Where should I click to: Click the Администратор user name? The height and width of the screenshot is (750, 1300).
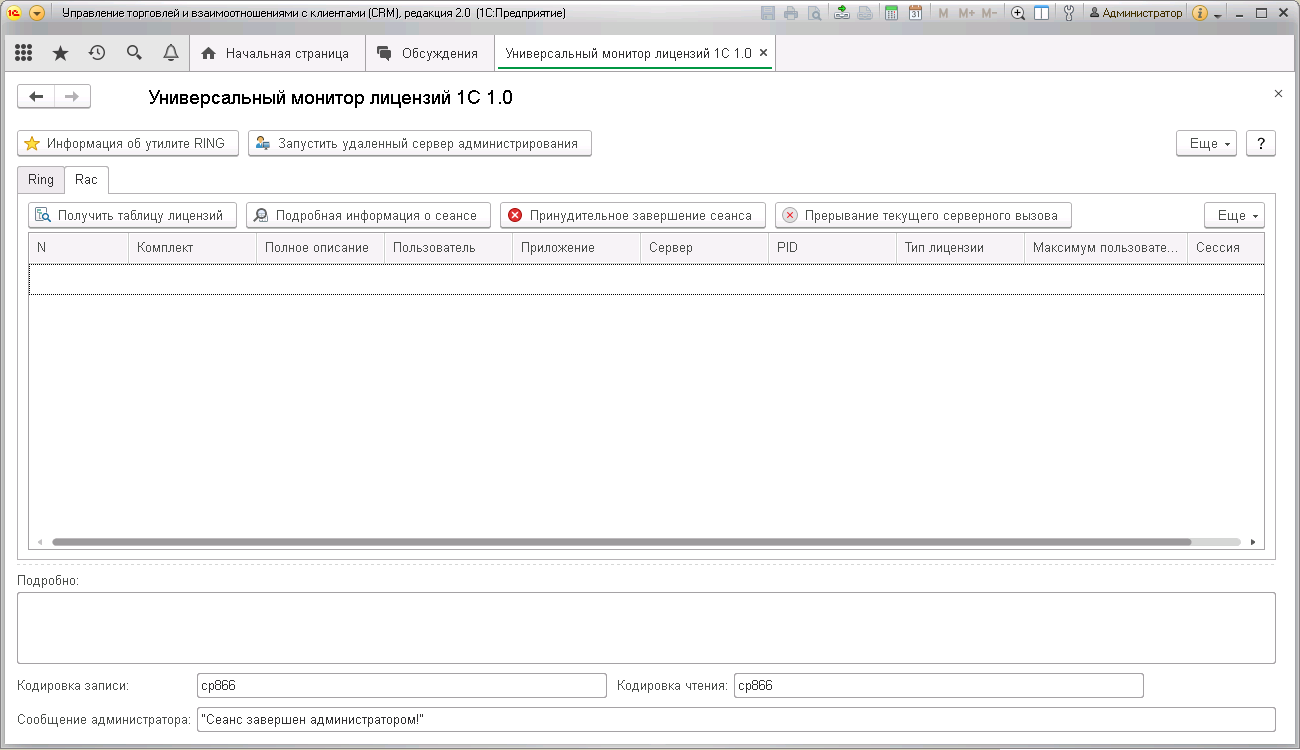click(1136, 13)
